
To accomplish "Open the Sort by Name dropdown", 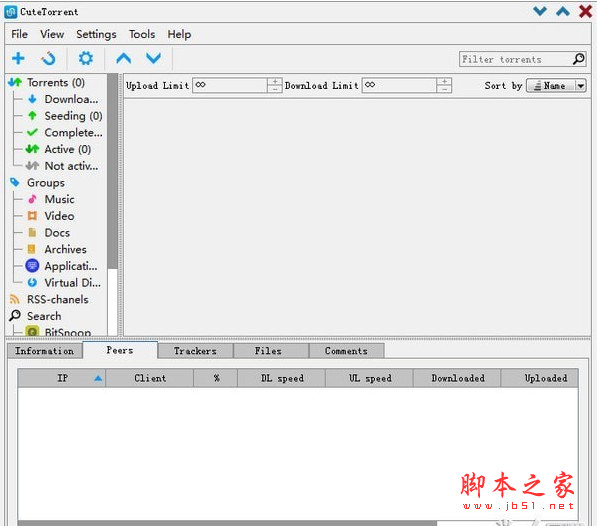I will coord(556,86).
